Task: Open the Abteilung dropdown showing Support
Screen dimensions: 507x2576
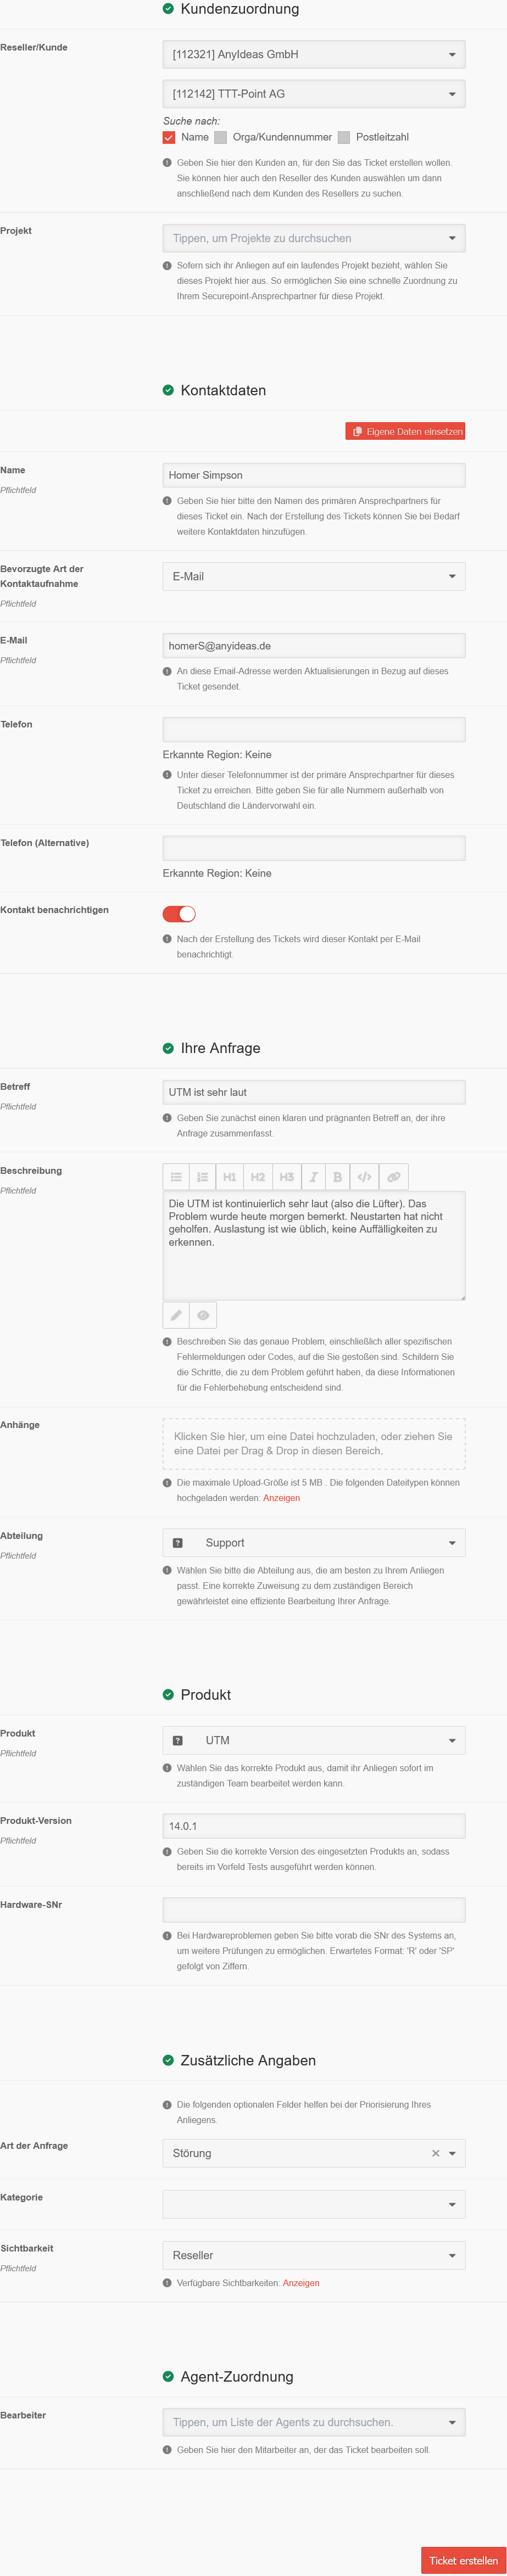Action: [x=313, y=1543]
